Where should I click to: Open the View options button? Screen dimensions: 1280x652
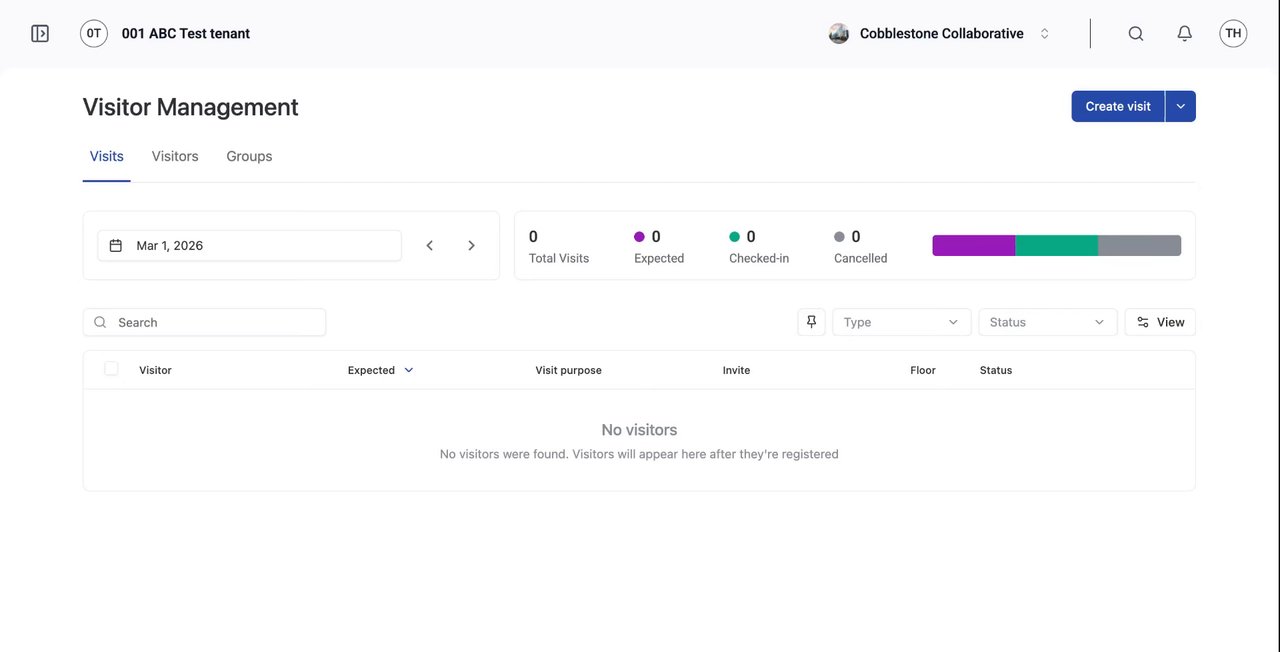1160,322
